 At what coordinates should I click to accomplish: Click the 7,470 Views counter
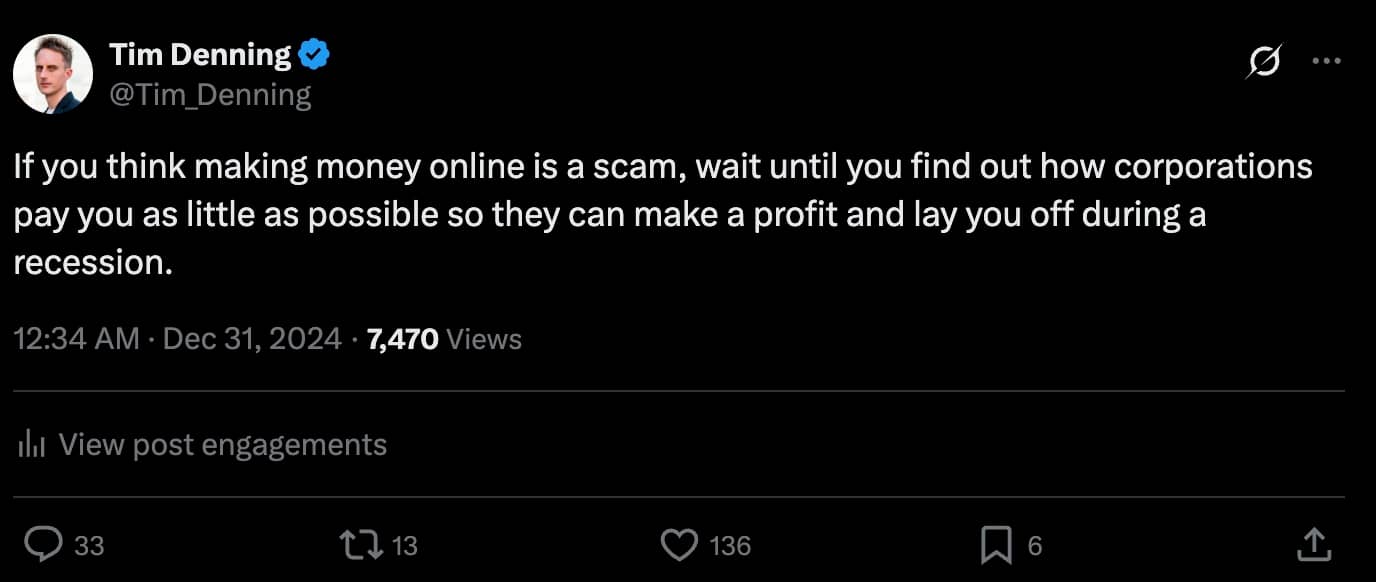(x=444, y=339)
